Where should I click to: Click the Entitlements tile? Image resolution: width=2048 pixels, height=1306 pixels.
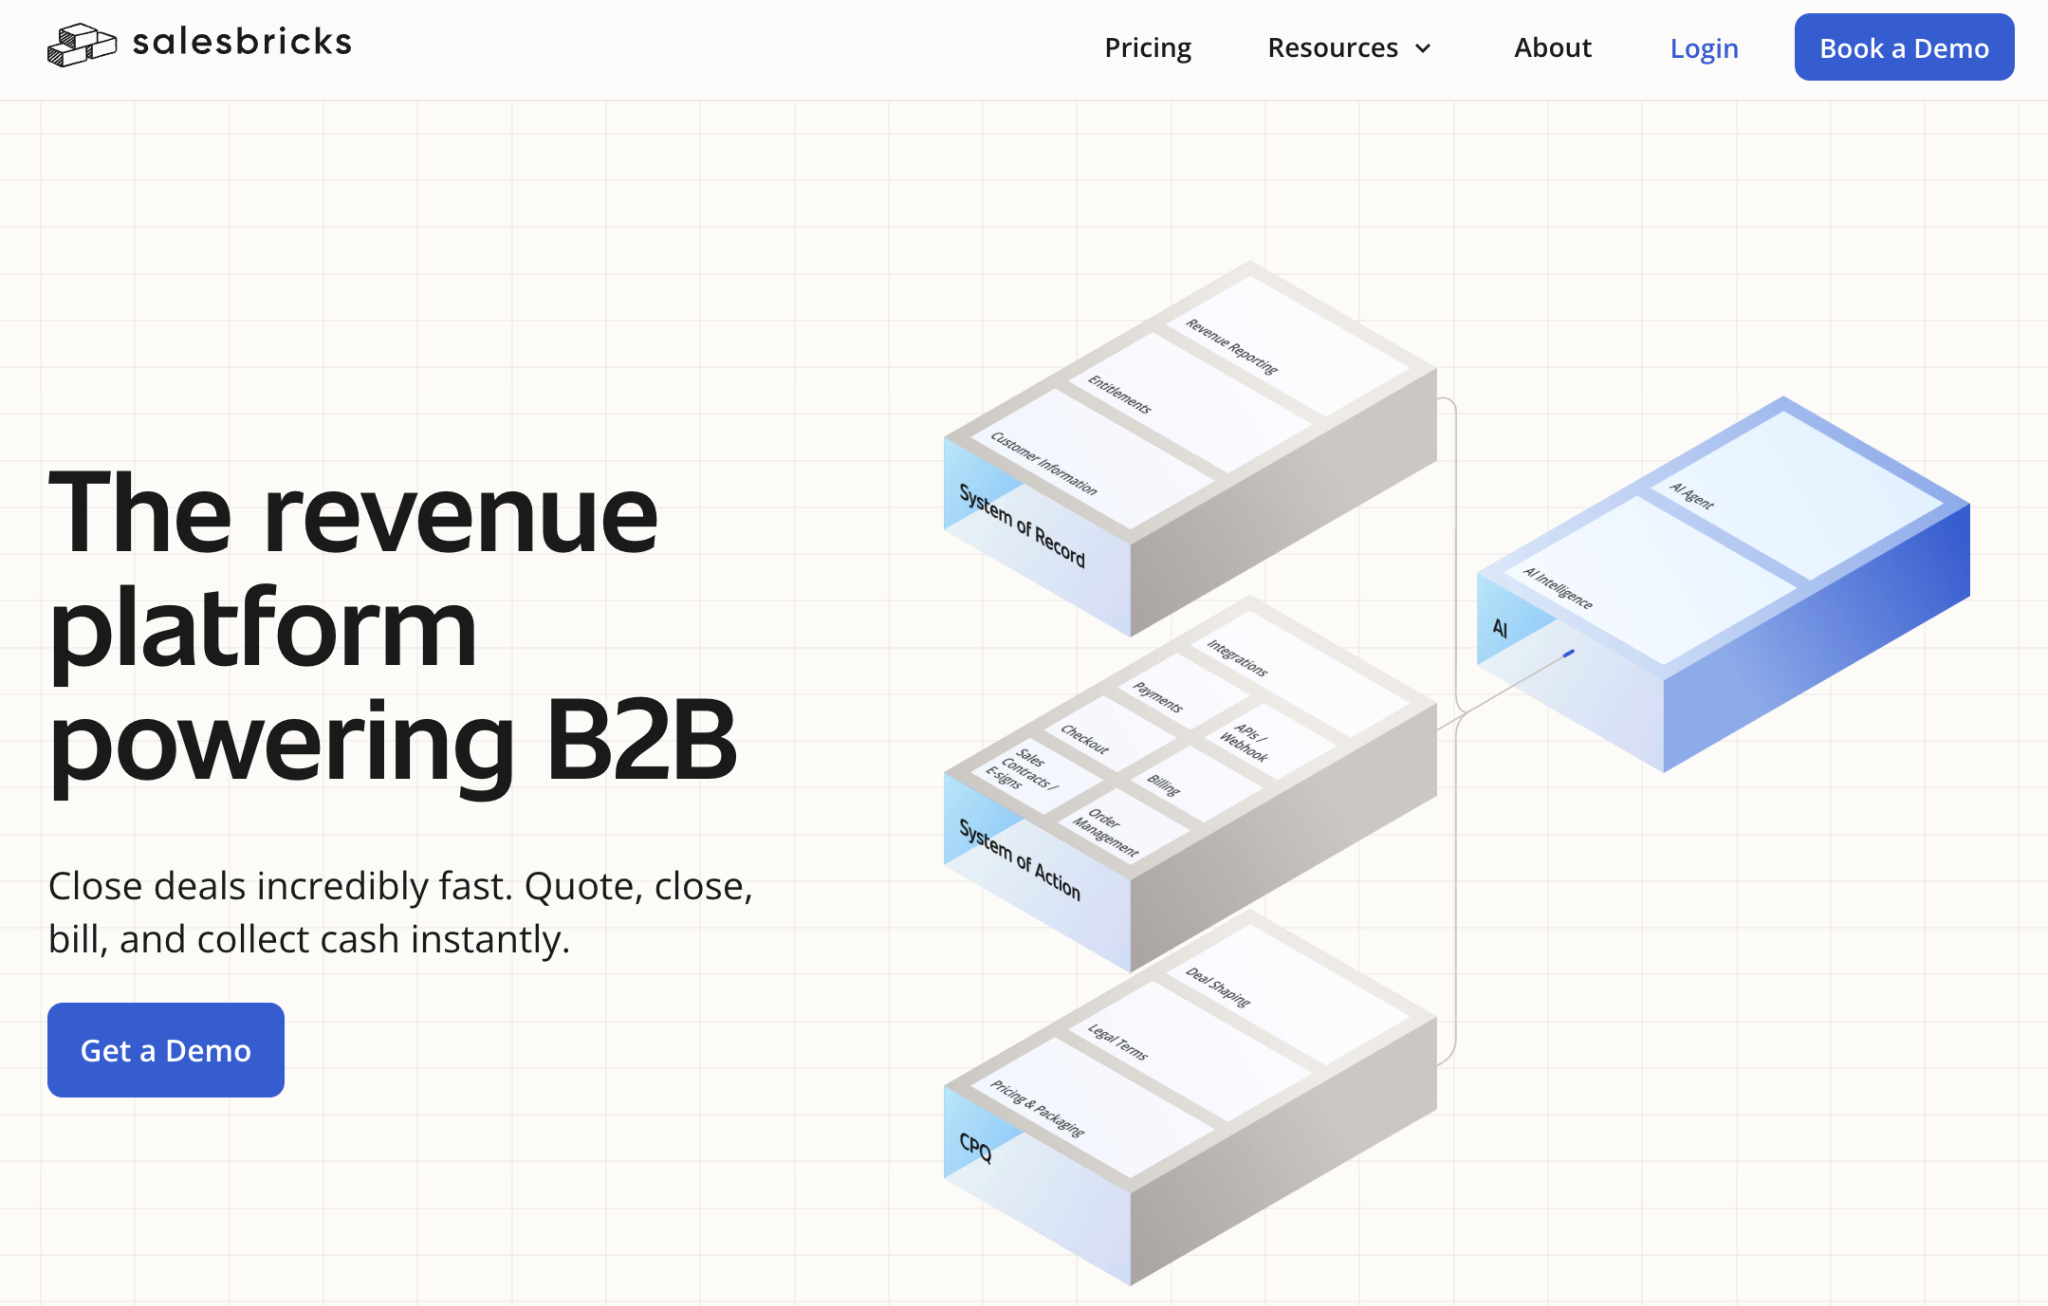[1190, 403]
